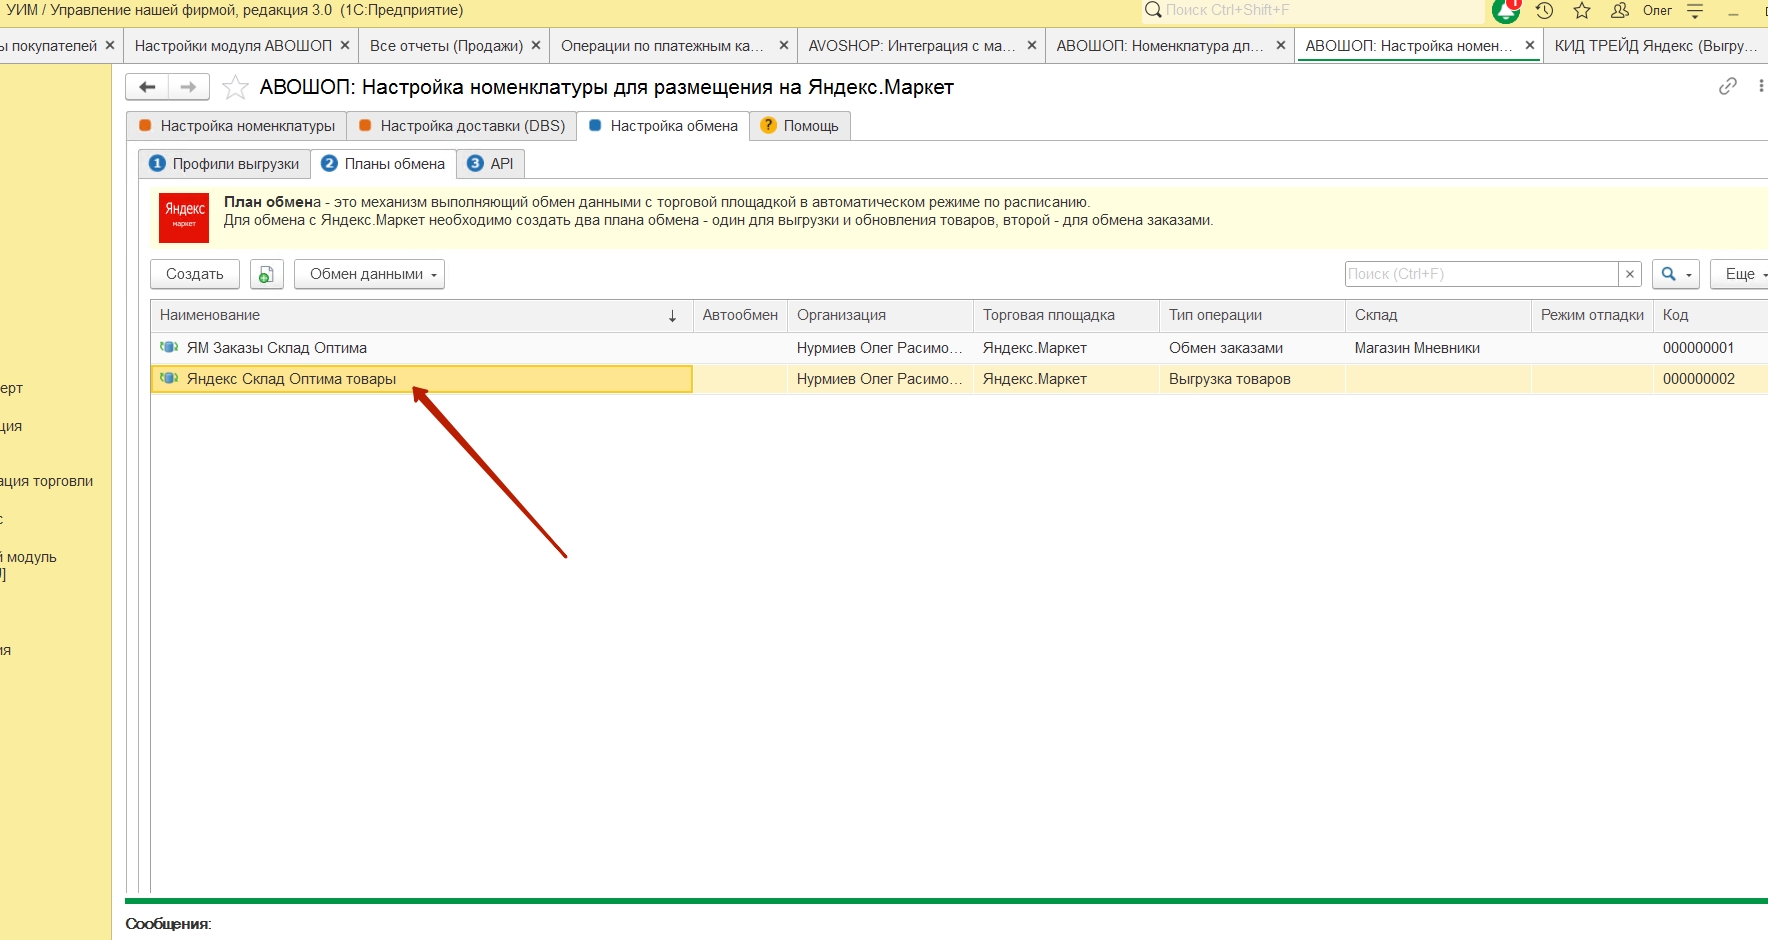
Task: Click the notifications bell icon
Action: click(1505, 11)
